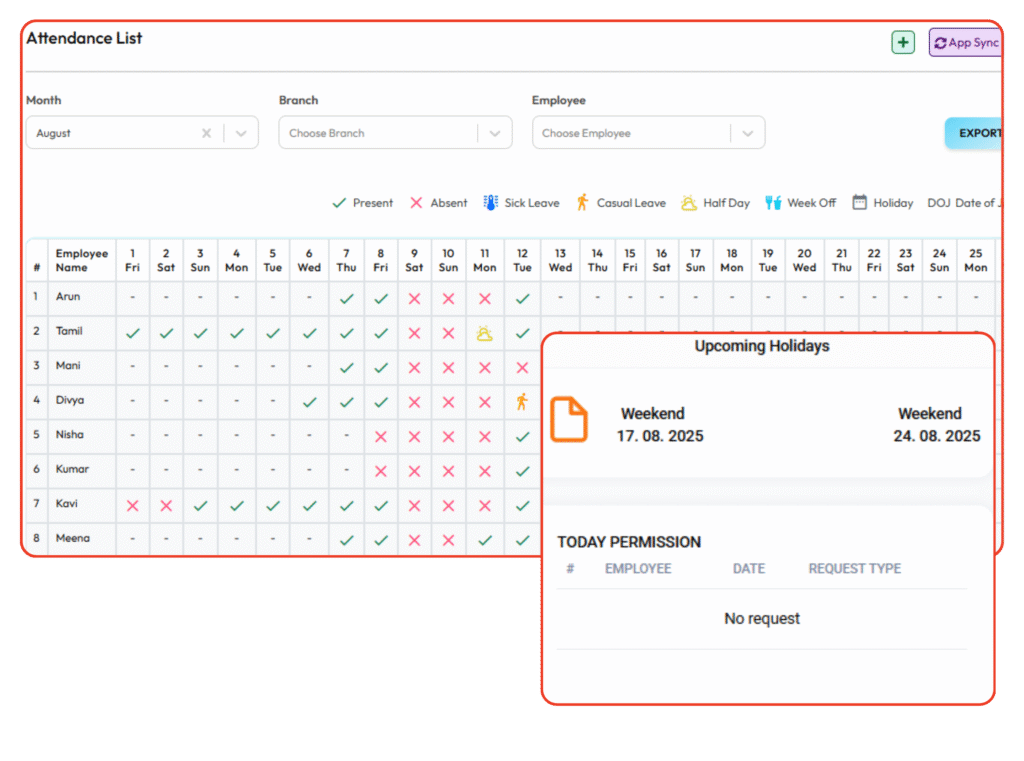This screenshot has width=1024, height=761.
Task: Click the Employee Name column header
Action: 82,261
